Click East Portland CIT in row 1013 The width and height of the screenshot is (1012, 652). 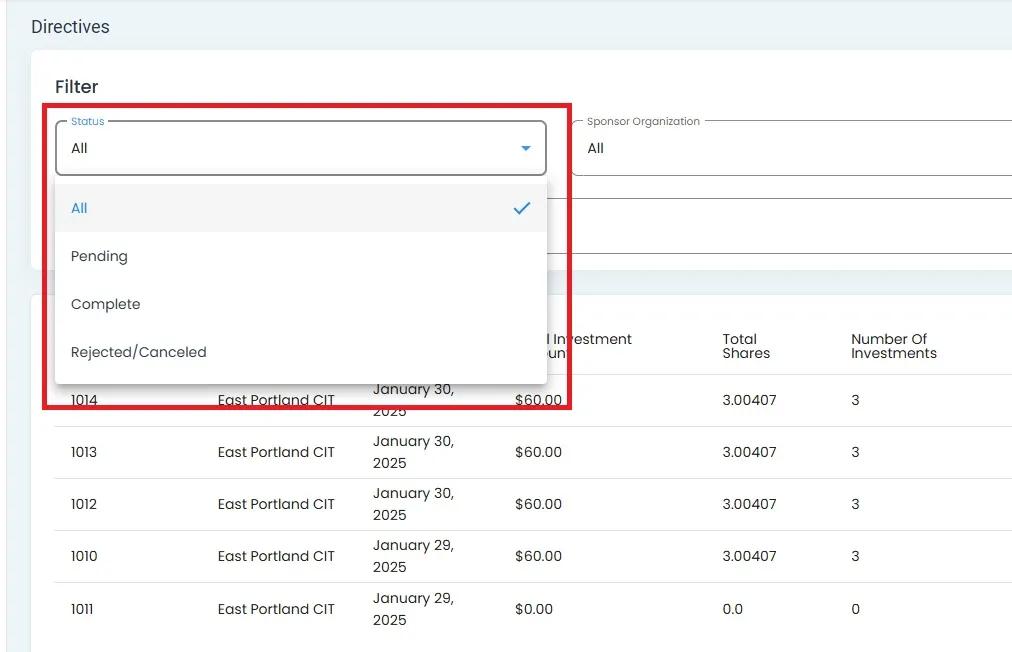click(x=276, y=452)
